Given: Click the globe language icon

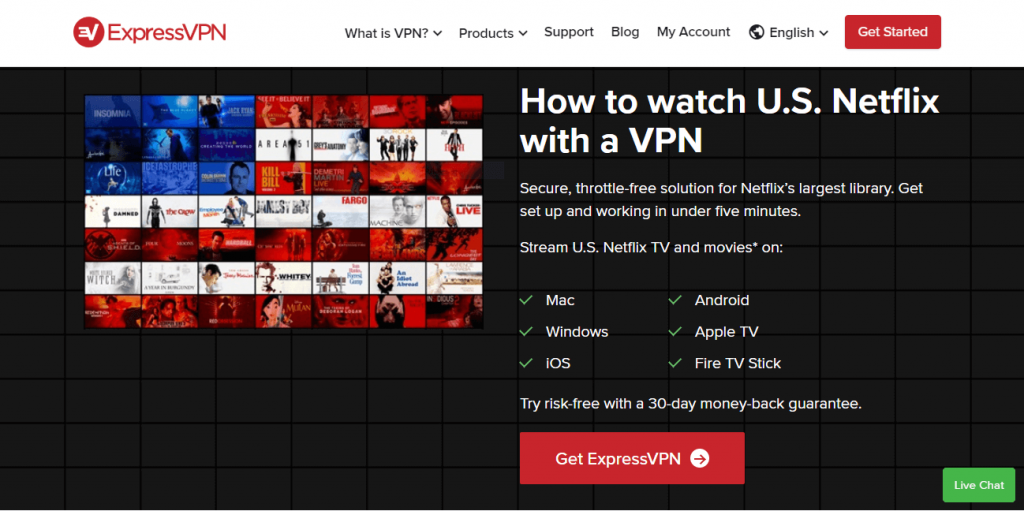Looking at the screenshot, I should [x=756, y=32].
